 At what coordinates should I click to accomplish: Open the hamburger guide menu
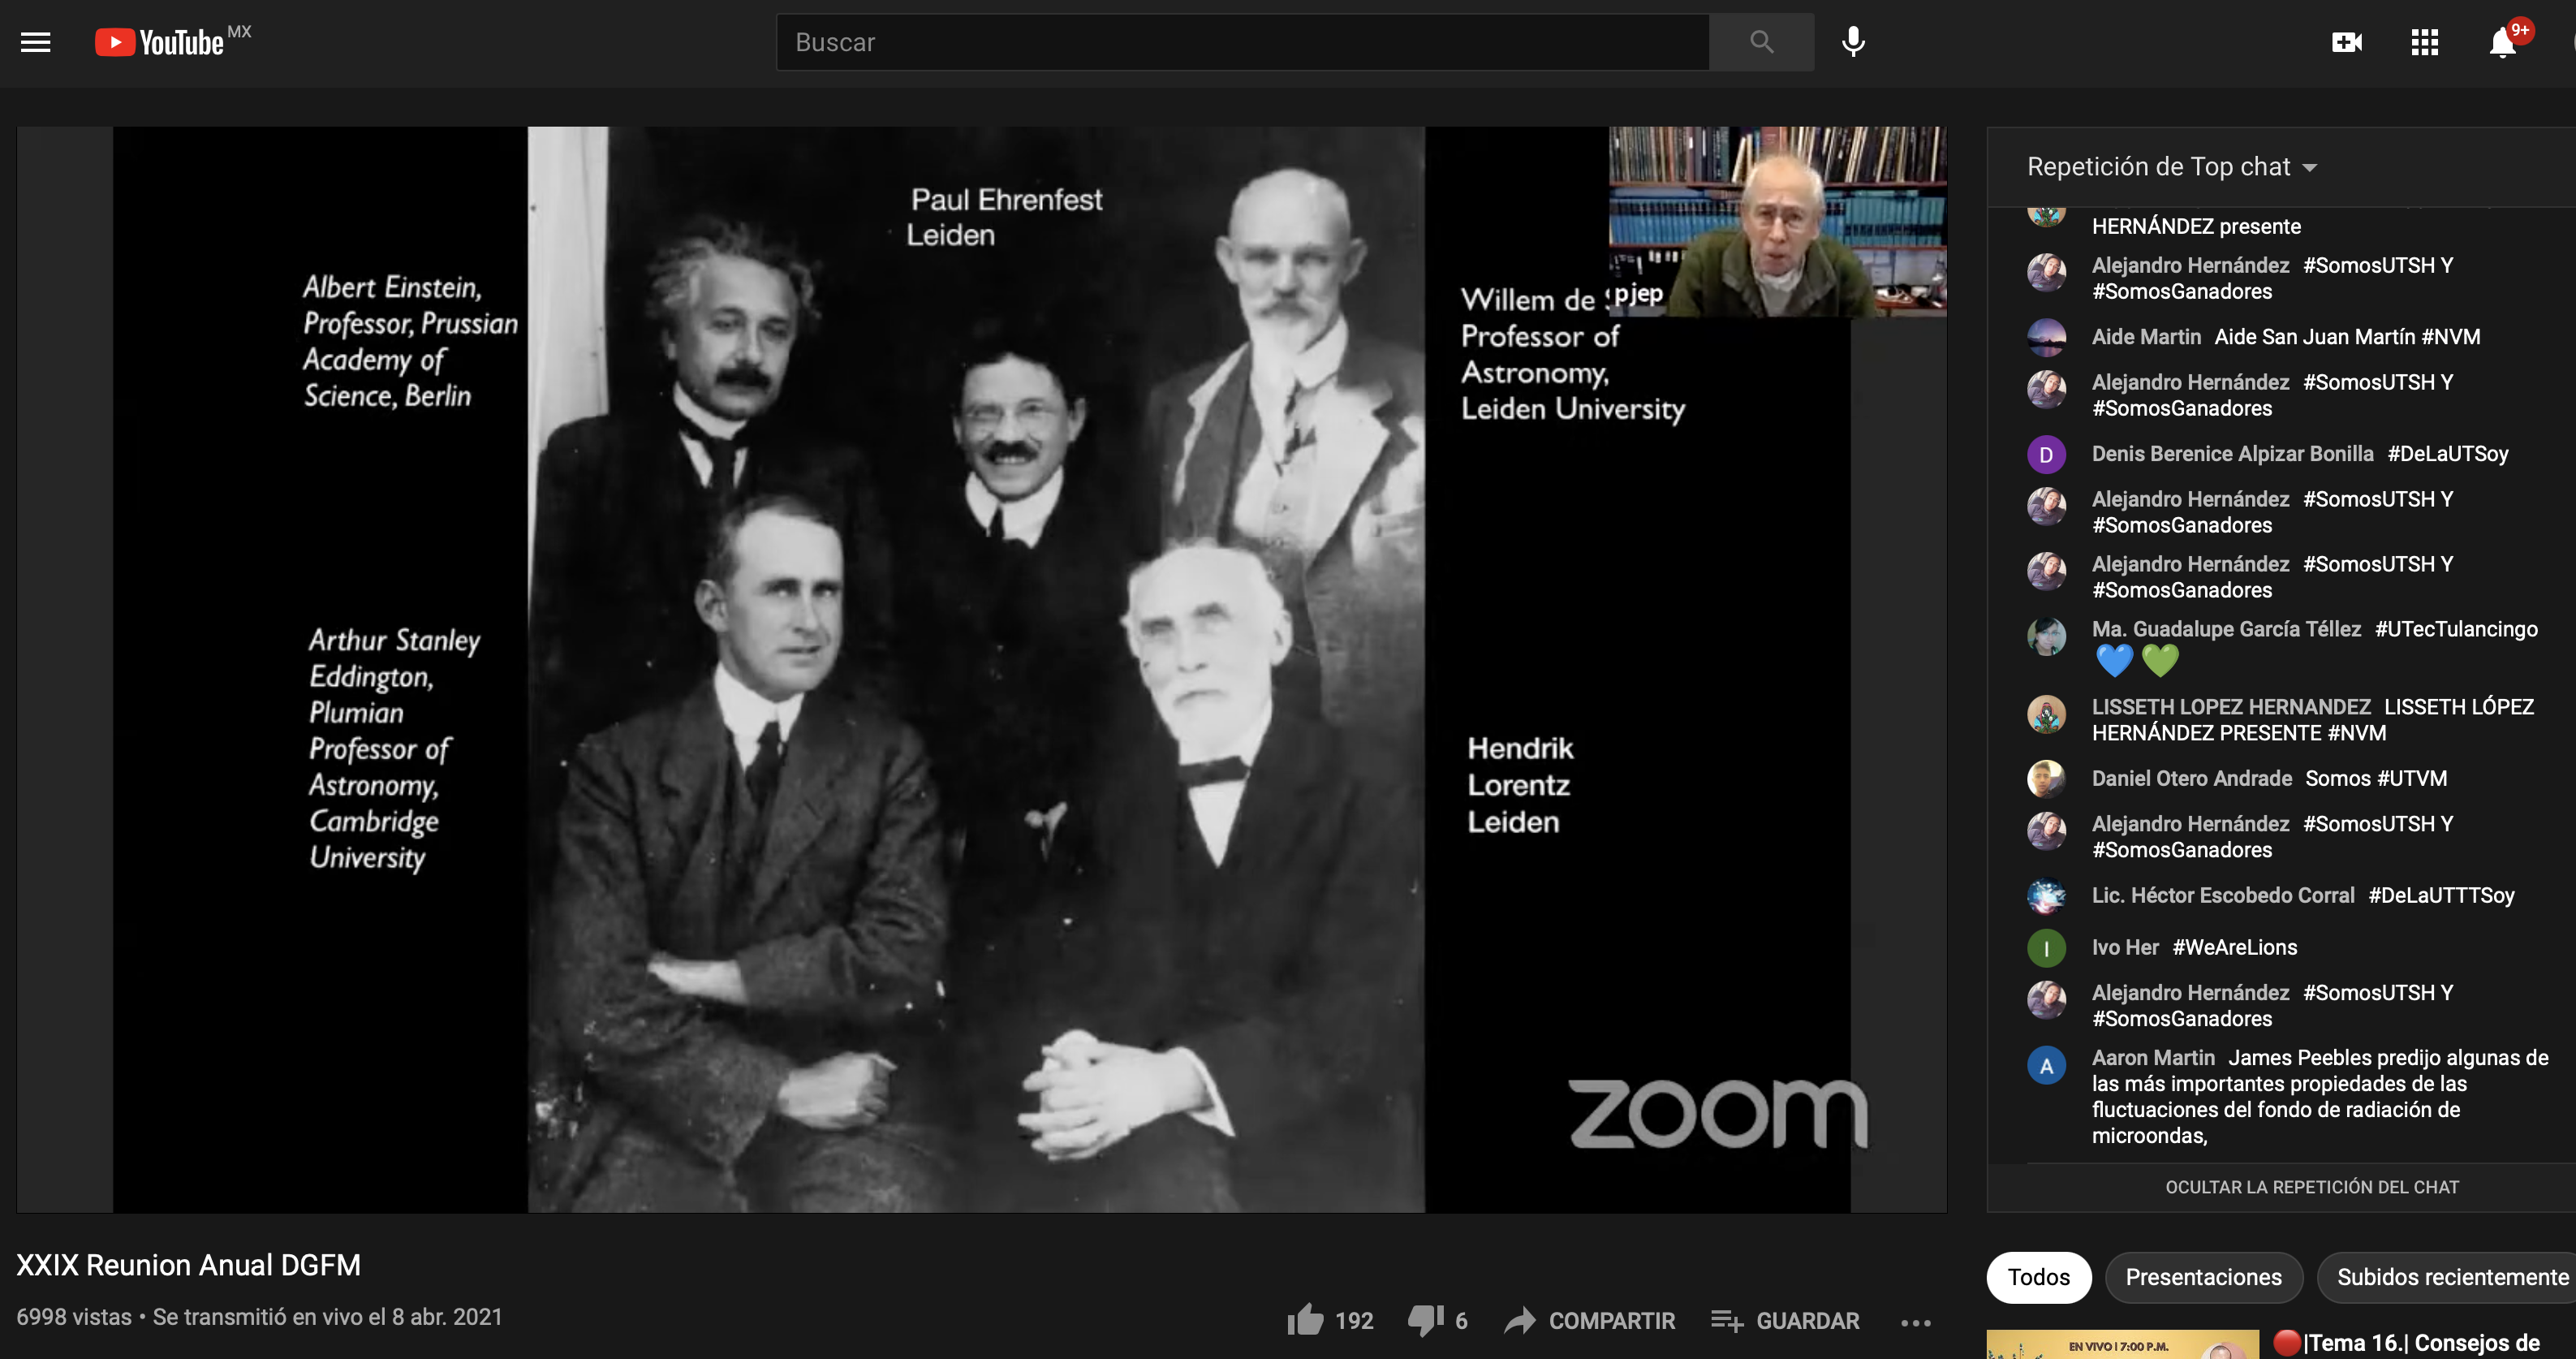36,42
